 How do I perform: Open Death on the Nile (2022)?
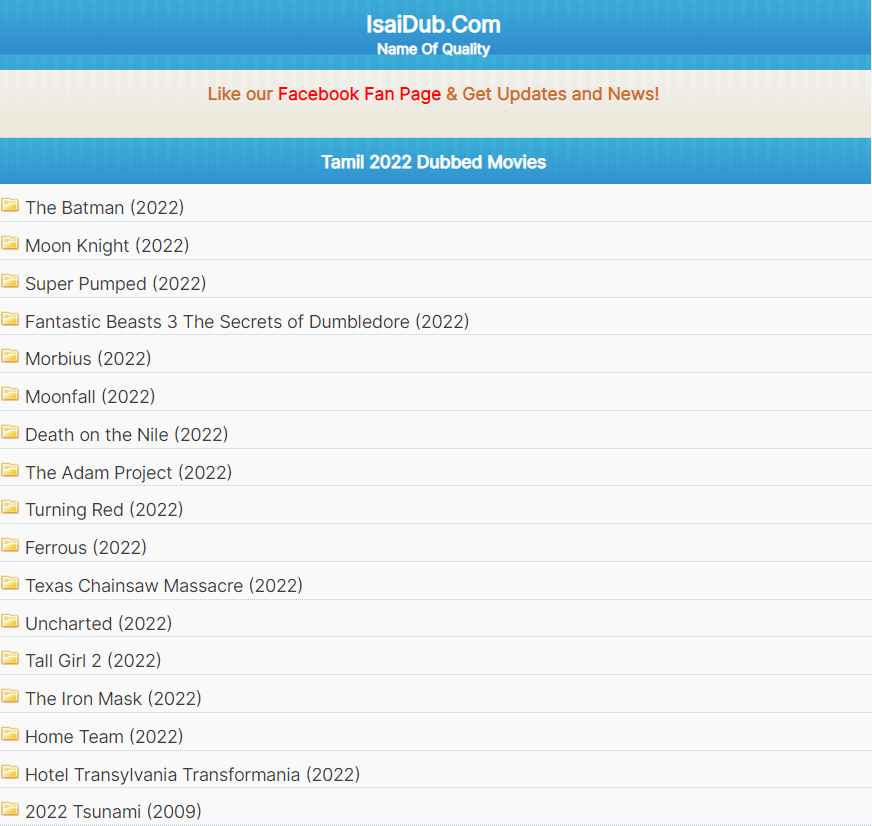pos(127,434)
